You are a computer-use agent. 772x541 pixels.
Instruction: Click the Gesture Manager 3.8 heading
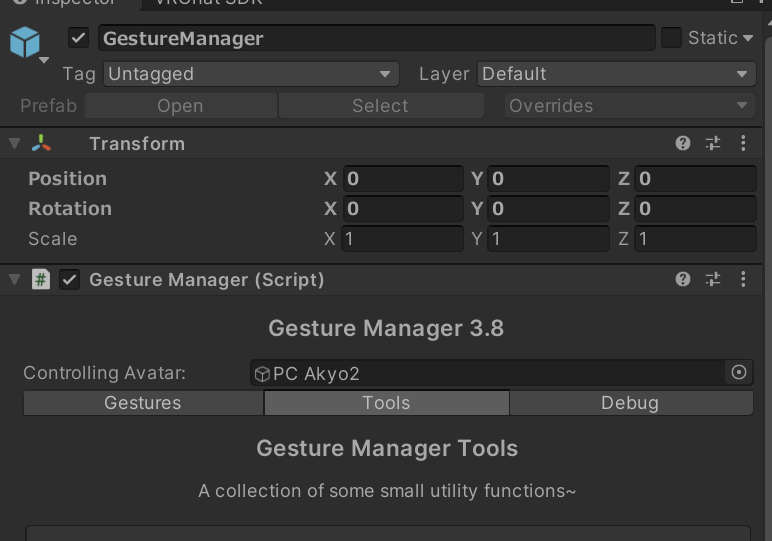pos(386,328)
